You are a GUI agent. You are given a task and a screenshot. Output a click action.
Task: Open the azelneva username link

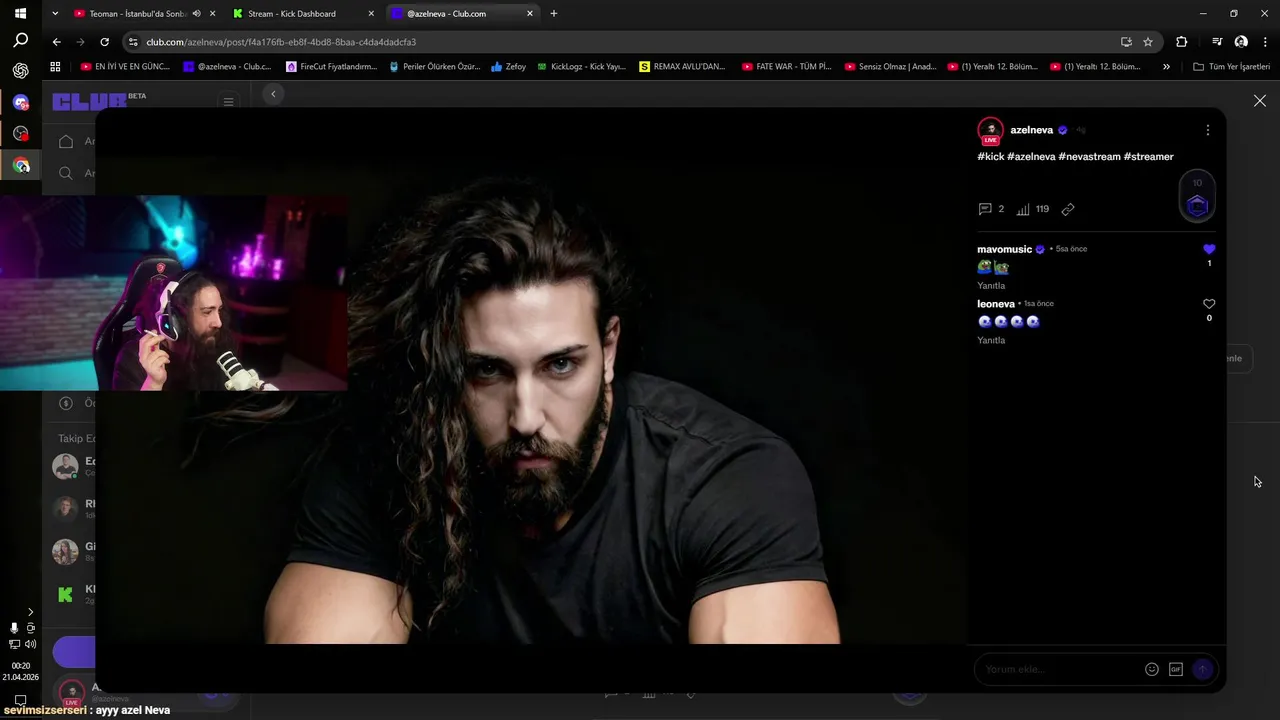tap(1031, 130)
